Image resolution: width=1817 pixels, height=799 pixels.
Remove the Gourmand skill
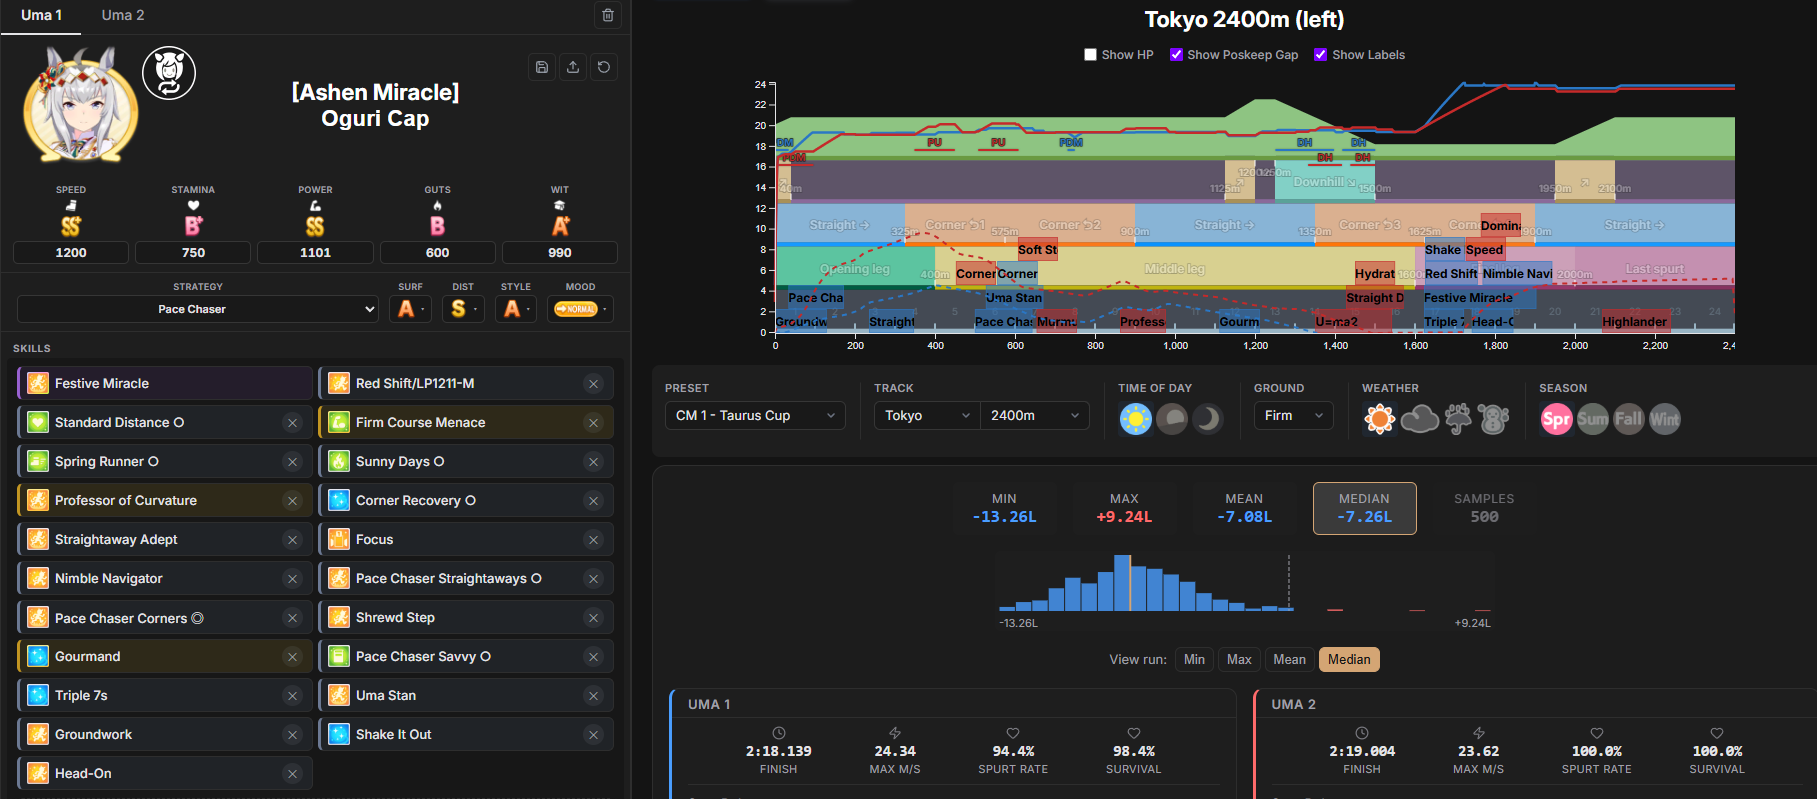pyautogui.click(x=292, y=657)
